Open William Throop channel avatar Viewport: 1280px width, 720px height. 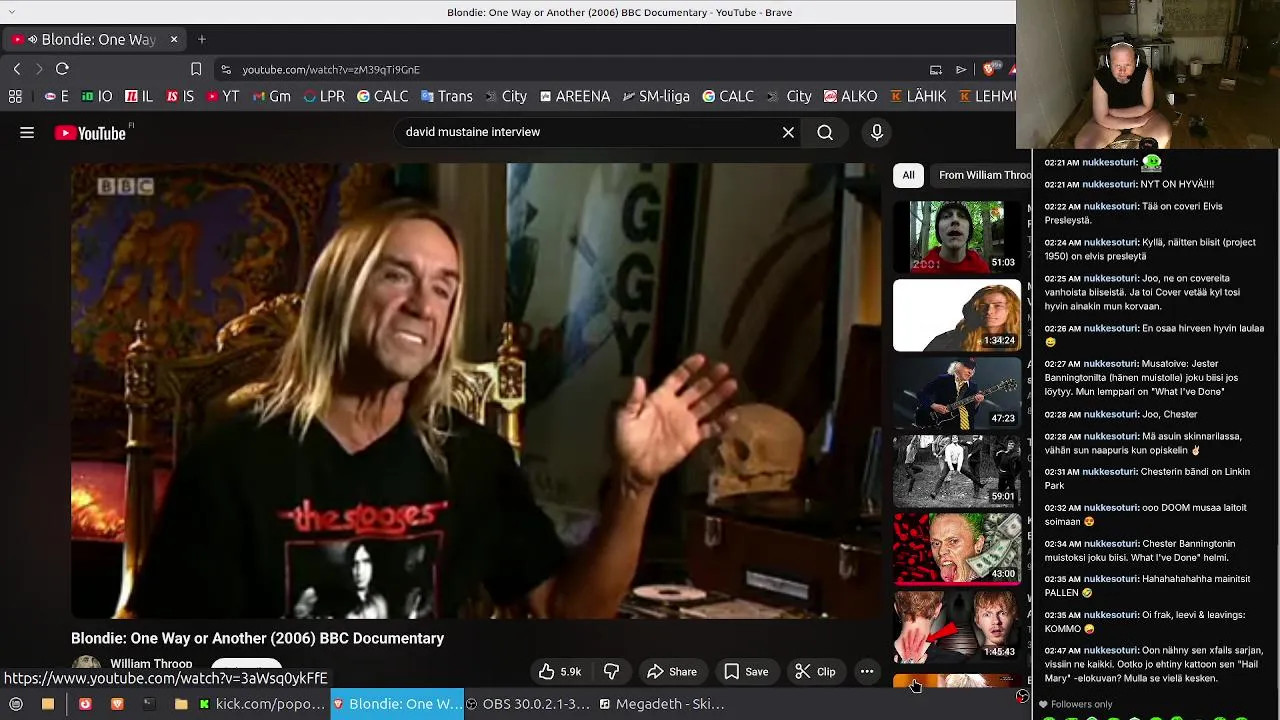point(86,664)
